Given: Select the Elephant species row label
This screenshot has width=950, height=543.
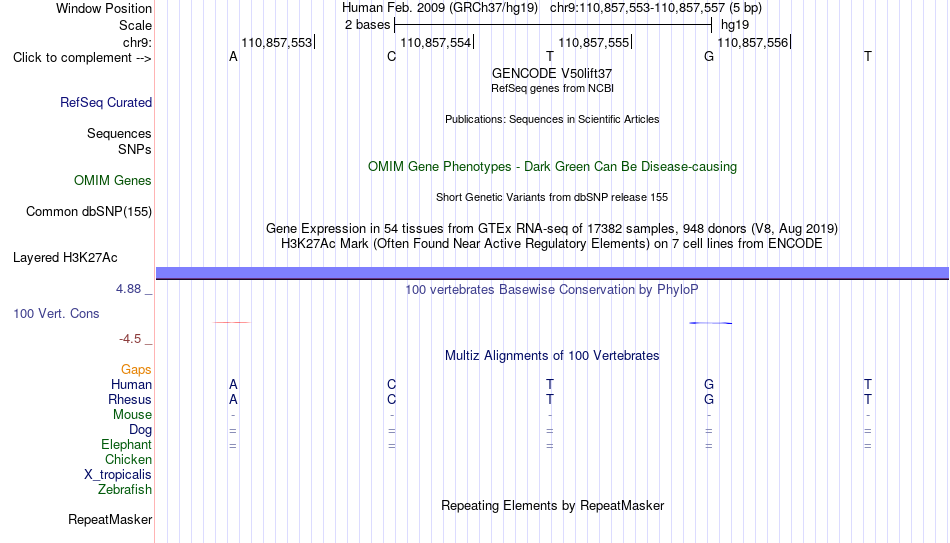Looking at the screenshot, I should [x=127, y=444].
